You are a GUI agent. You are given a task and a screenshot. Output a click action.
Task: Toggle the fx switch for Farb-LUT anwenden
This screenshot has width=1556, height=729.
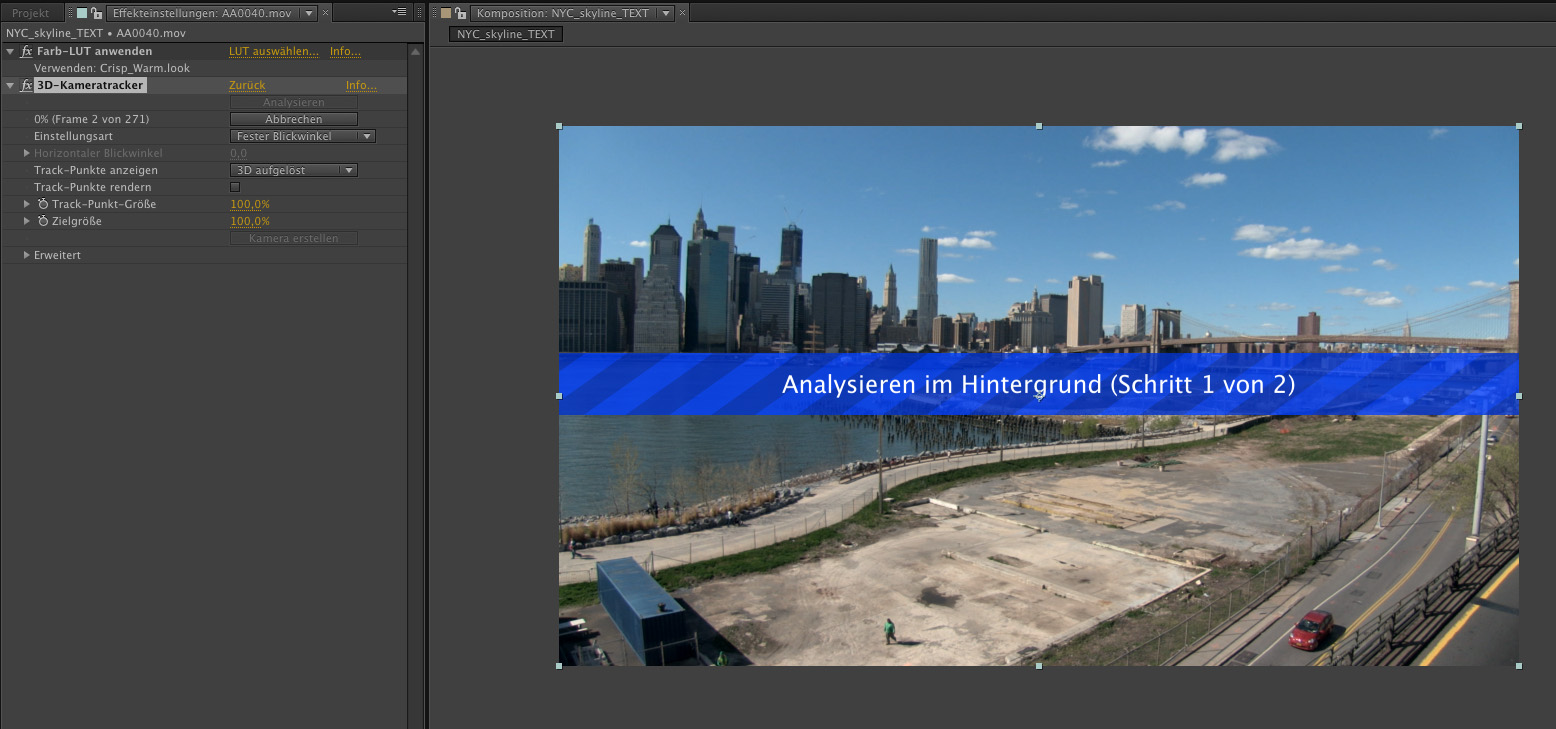[27, 51]
